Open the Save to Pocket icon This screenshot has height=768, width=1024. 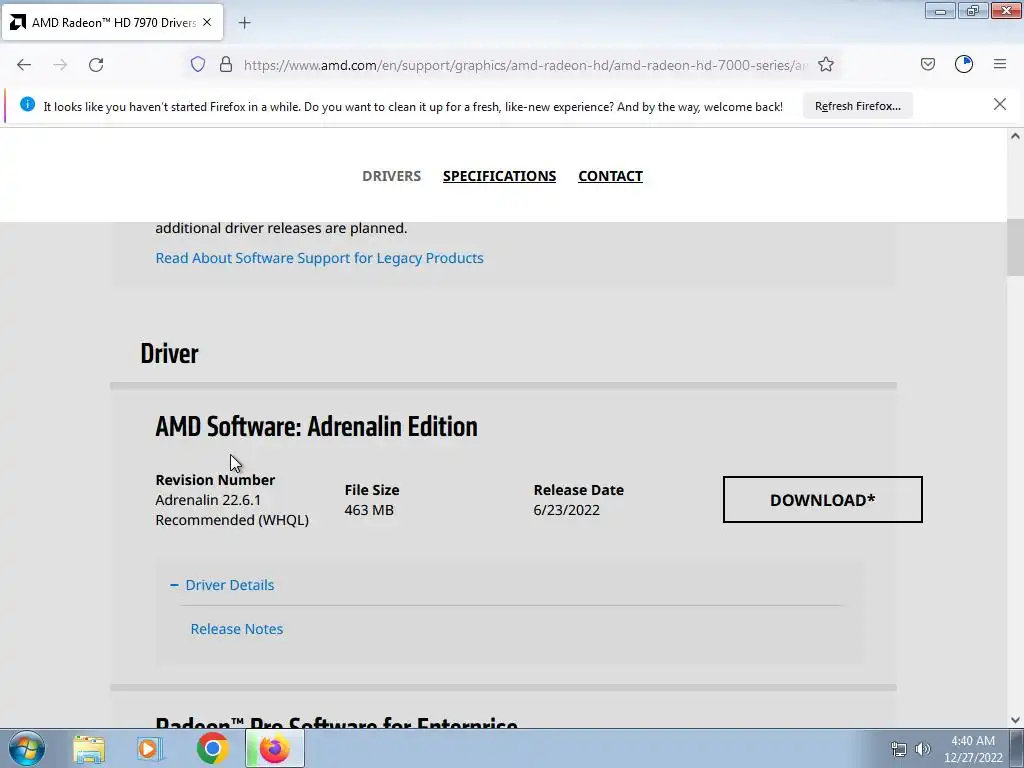927,64
